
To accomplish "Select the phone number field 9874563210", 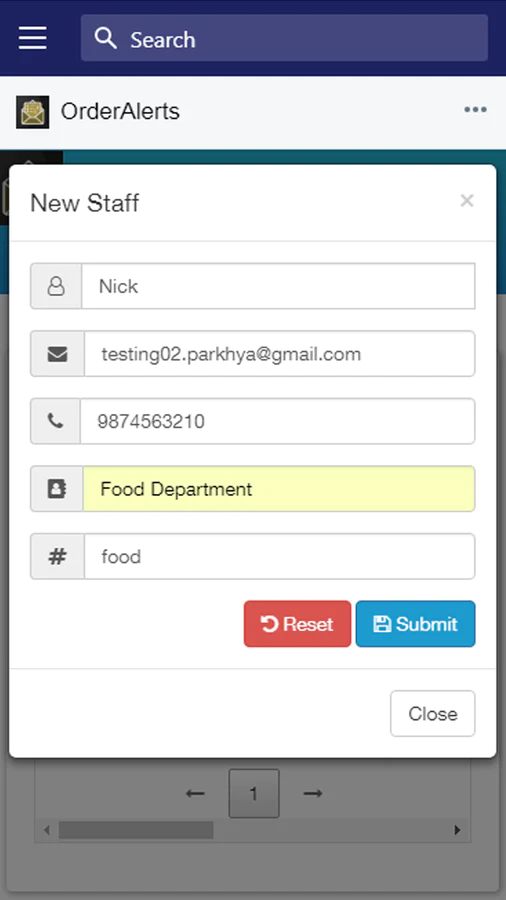I will point(278,421).
